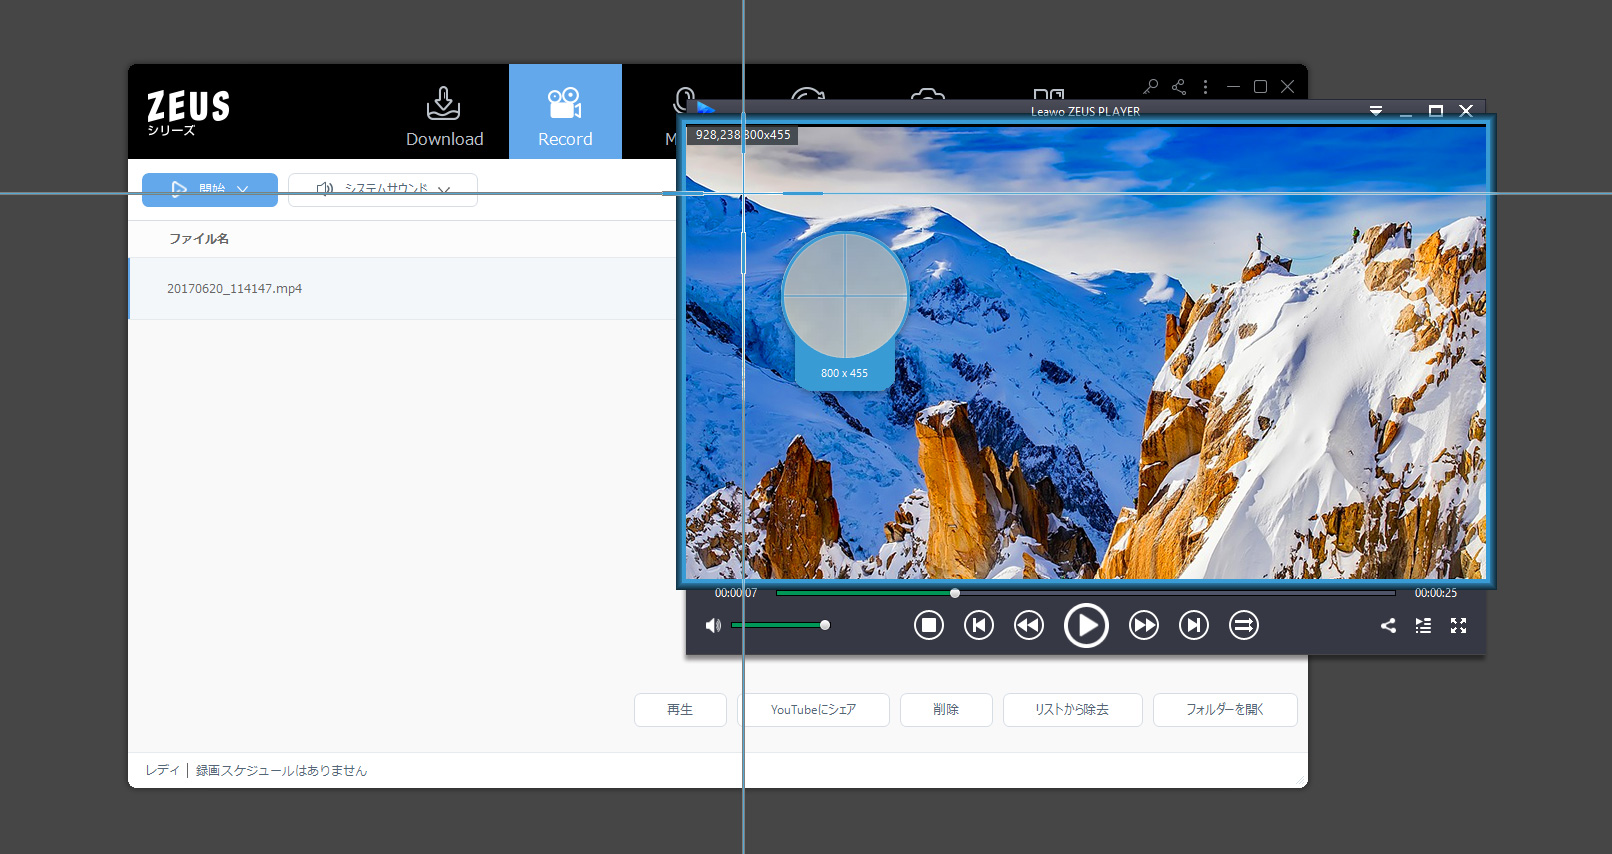Viewport: 1612px width, 854px height.
Task: Click the share icon in player controls
Action: tap(1388, 626)
